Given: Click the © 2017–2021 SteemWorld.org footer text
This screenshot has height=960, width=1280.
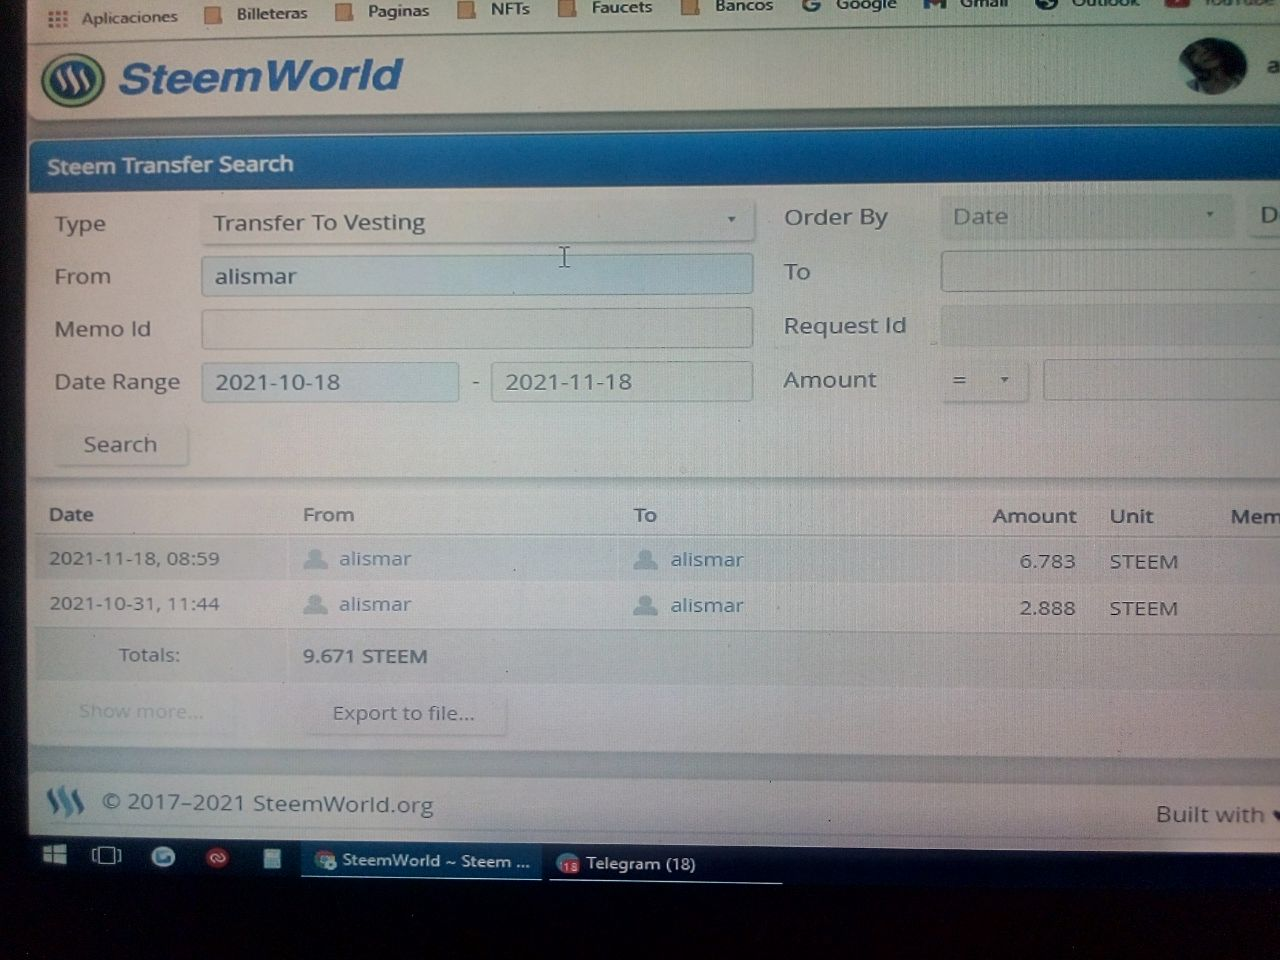Looking at the screenshot, I should [268, 804].
